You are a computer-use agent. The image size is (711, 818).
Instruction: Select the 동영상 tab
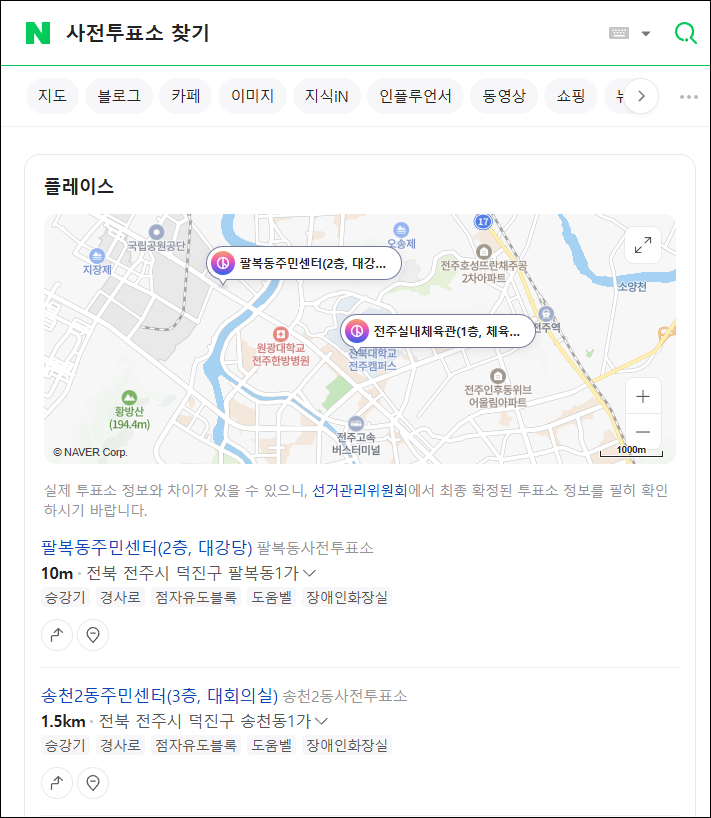(x=504, y=96)
